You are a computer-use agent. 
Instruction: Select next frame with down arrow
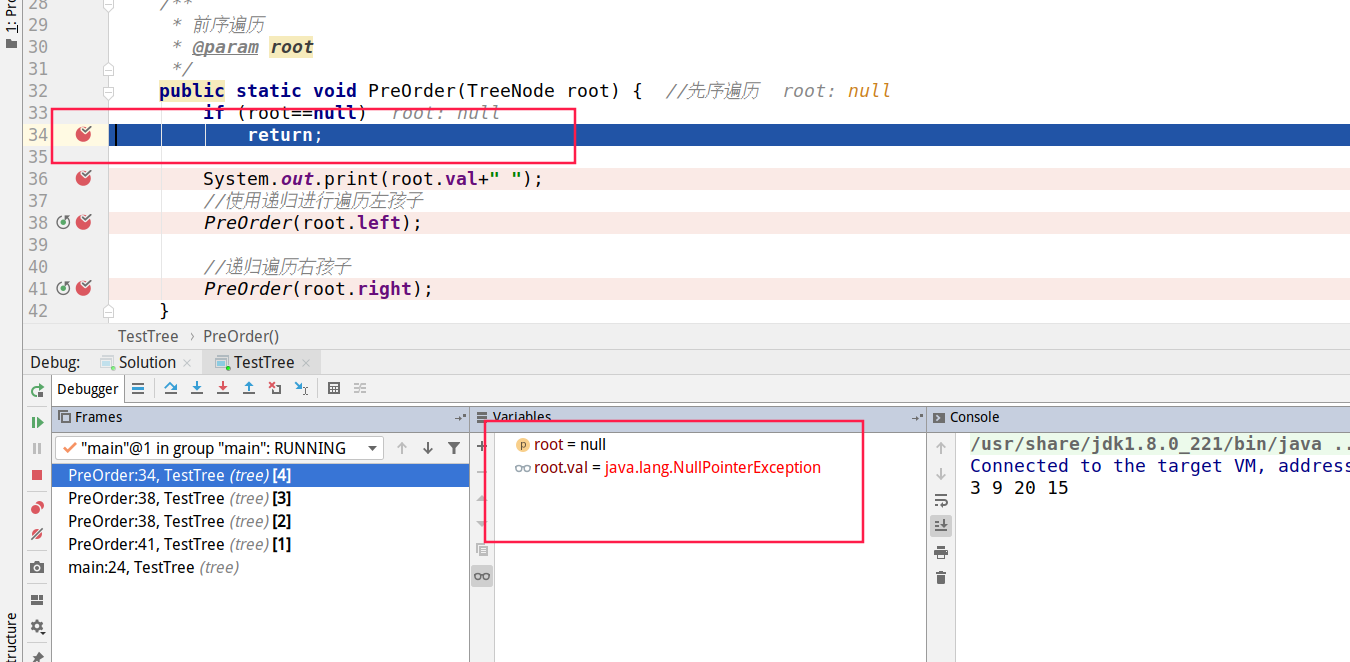[428, 448]
